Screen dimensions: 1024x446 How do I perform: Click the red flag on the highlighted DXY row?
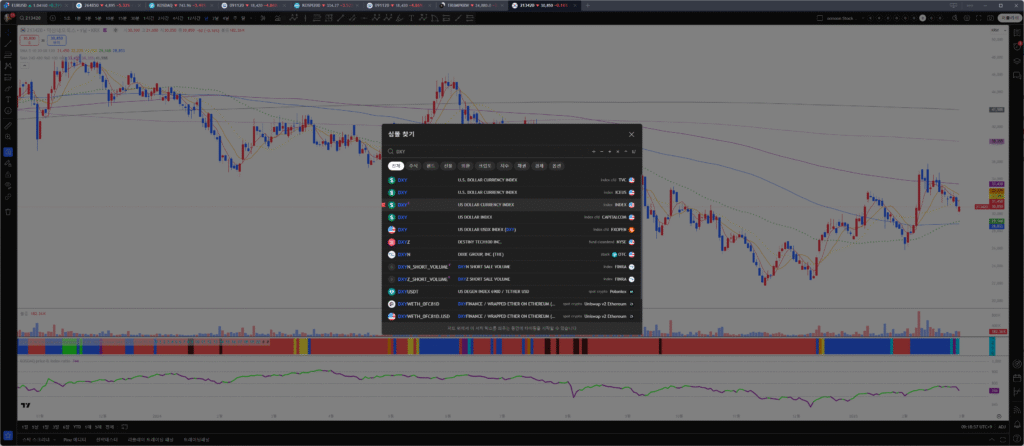click(x=383, y=204)
